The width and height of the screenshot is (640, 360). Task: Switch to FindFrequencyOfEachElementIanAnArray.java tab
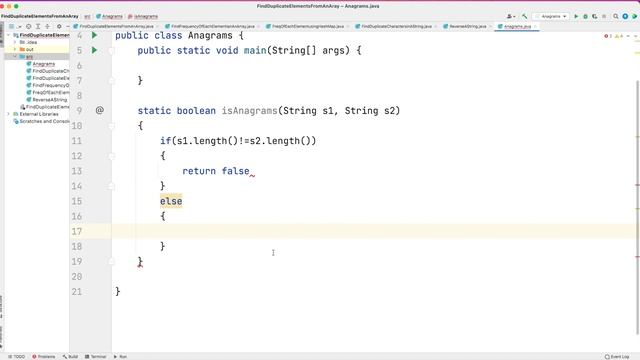[x=213, y=26]
